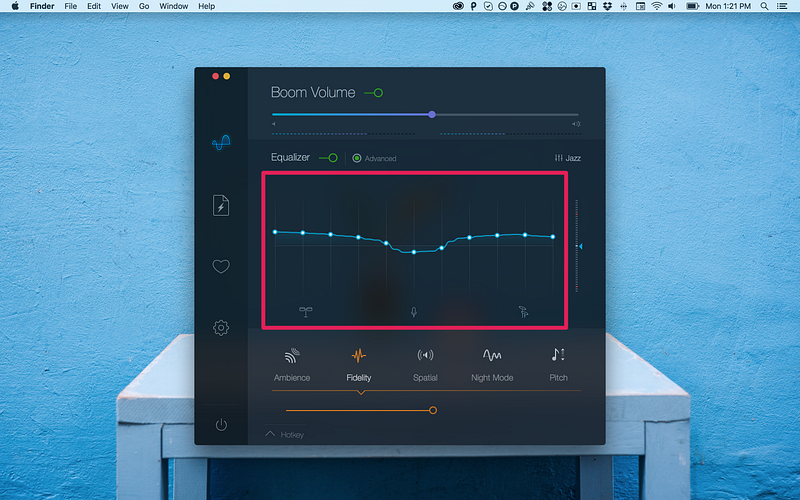
Task: Open the Help menu
Action: (207, 6)
